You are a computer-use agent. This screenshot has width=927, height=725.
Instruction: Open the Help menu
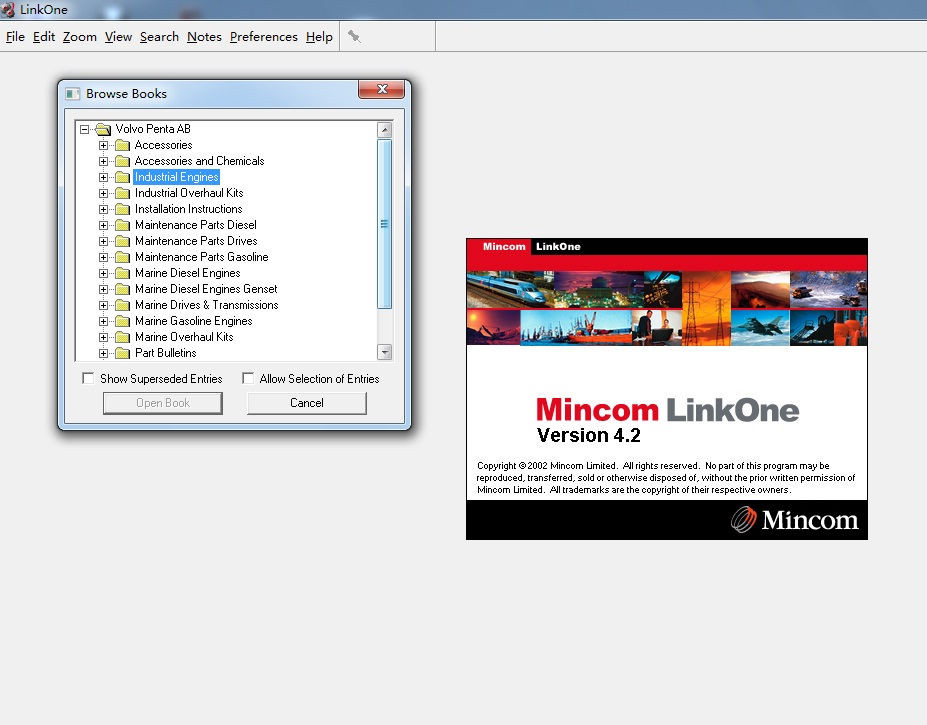tap(319, 37)
